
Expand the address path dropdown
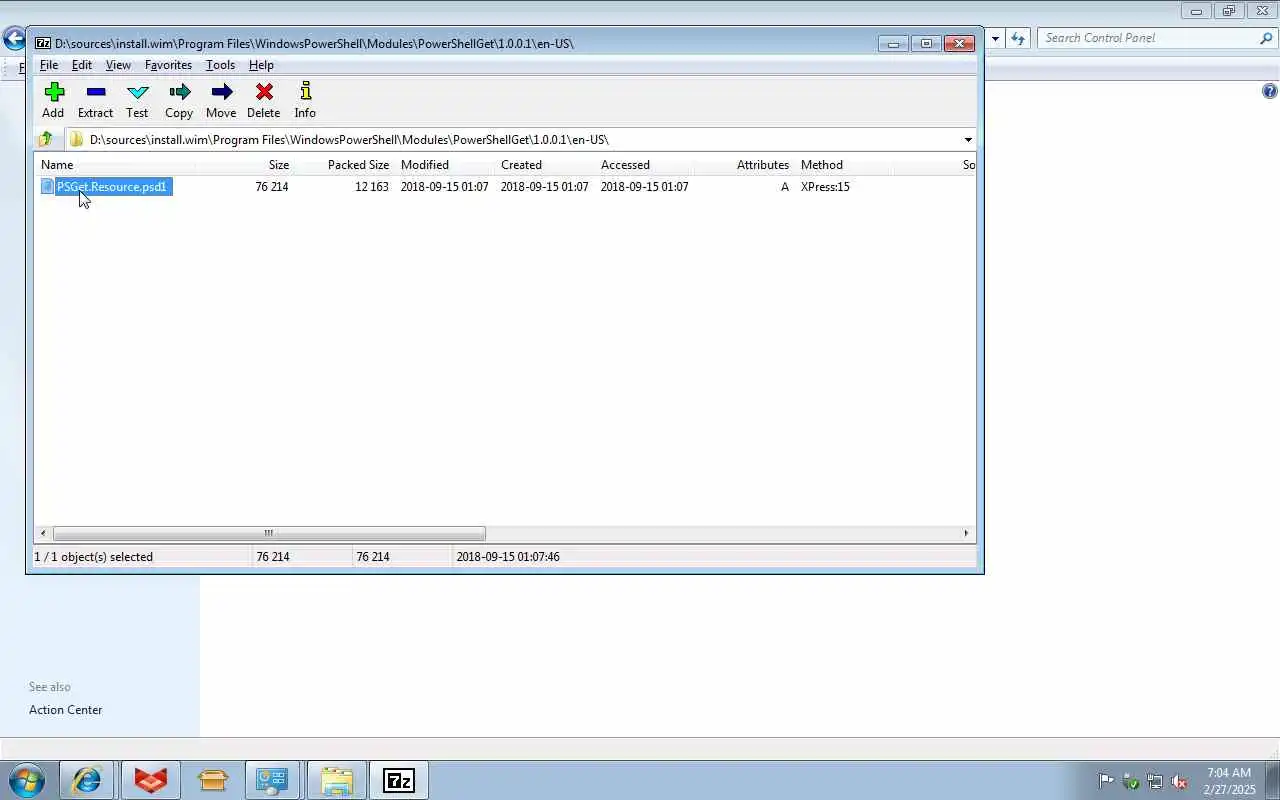[968, 140]
